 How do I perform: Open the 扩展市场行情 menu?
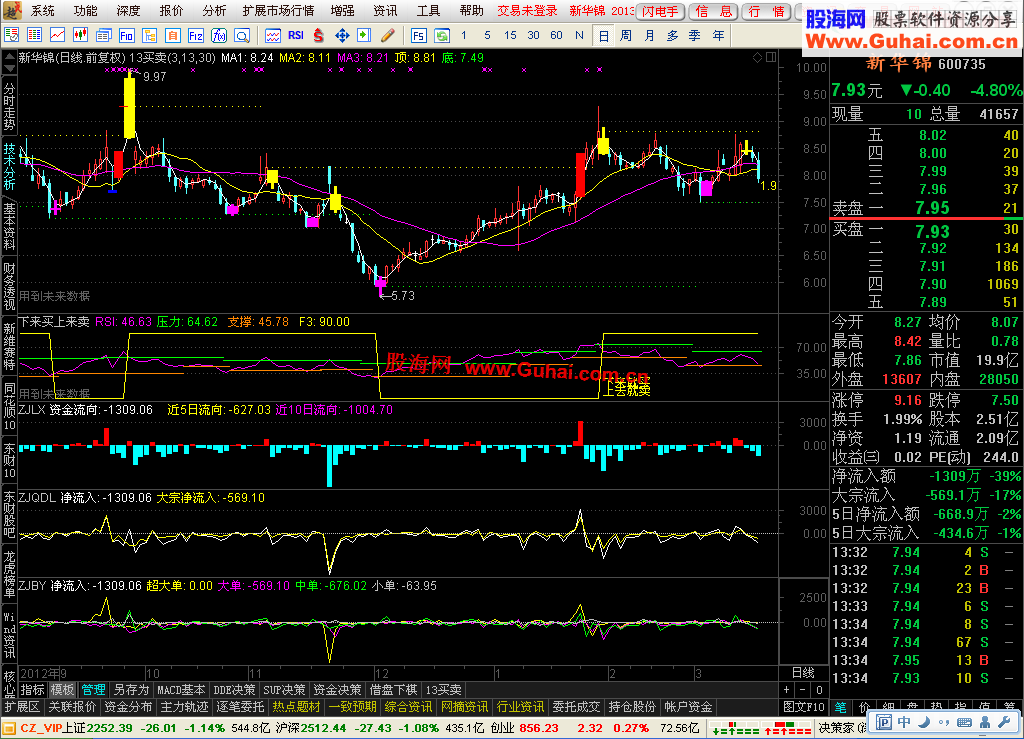pyautogui.click(x=278, y=10)
